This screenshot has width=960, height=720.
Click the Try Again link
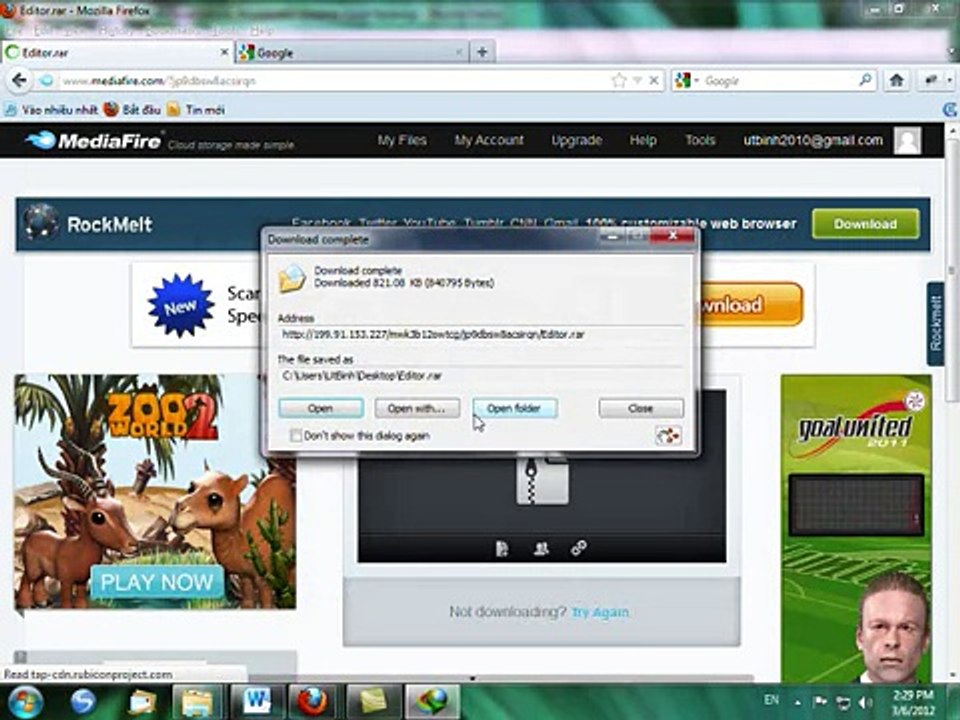(600, 612)
